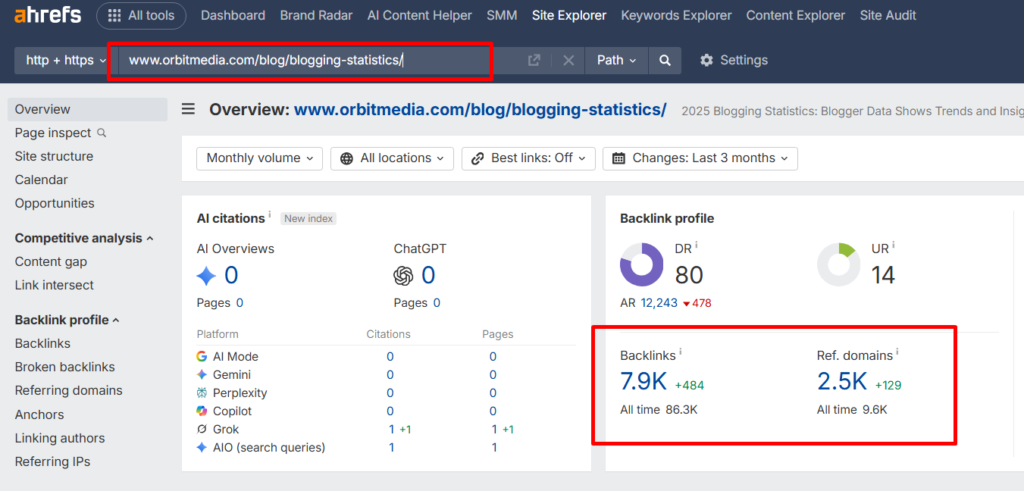
Task: Collapse Backlink profile sidebar section
Action: tap(67, 320)
